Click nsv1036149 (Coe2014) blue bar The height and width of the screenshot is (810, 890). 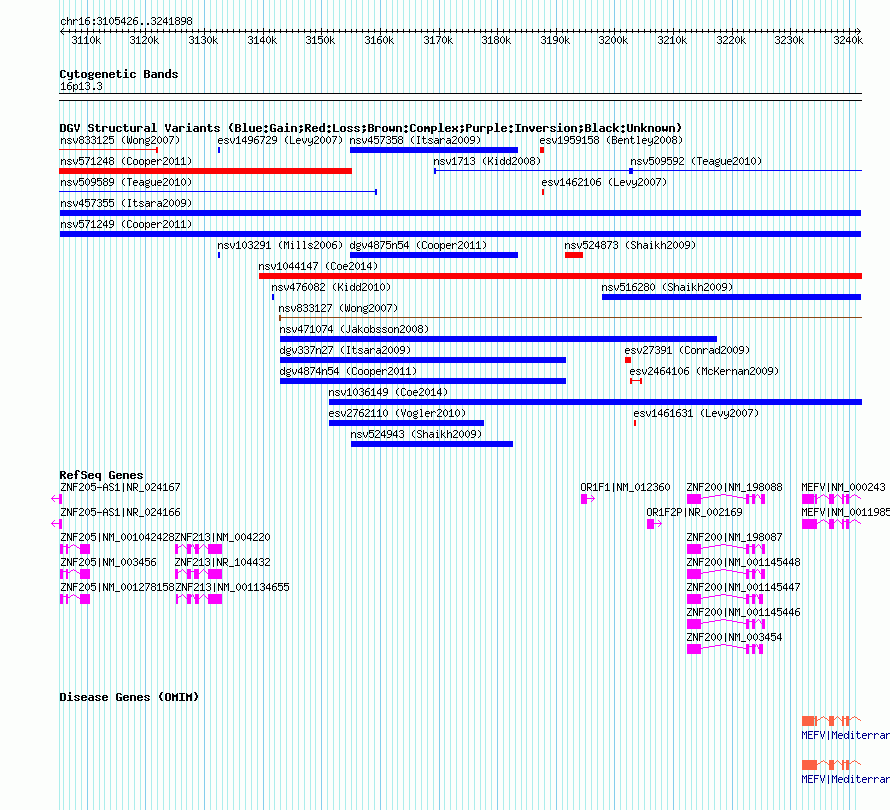click(x=595, y=402)
